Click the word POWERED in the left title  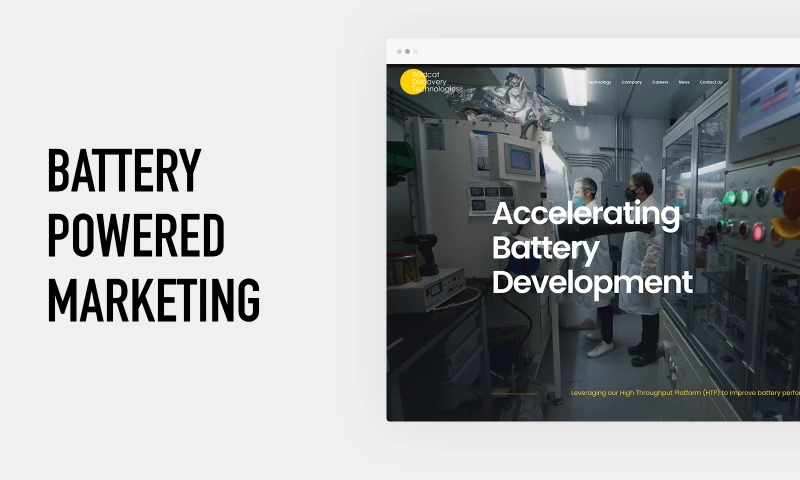(x=136, y=235)
